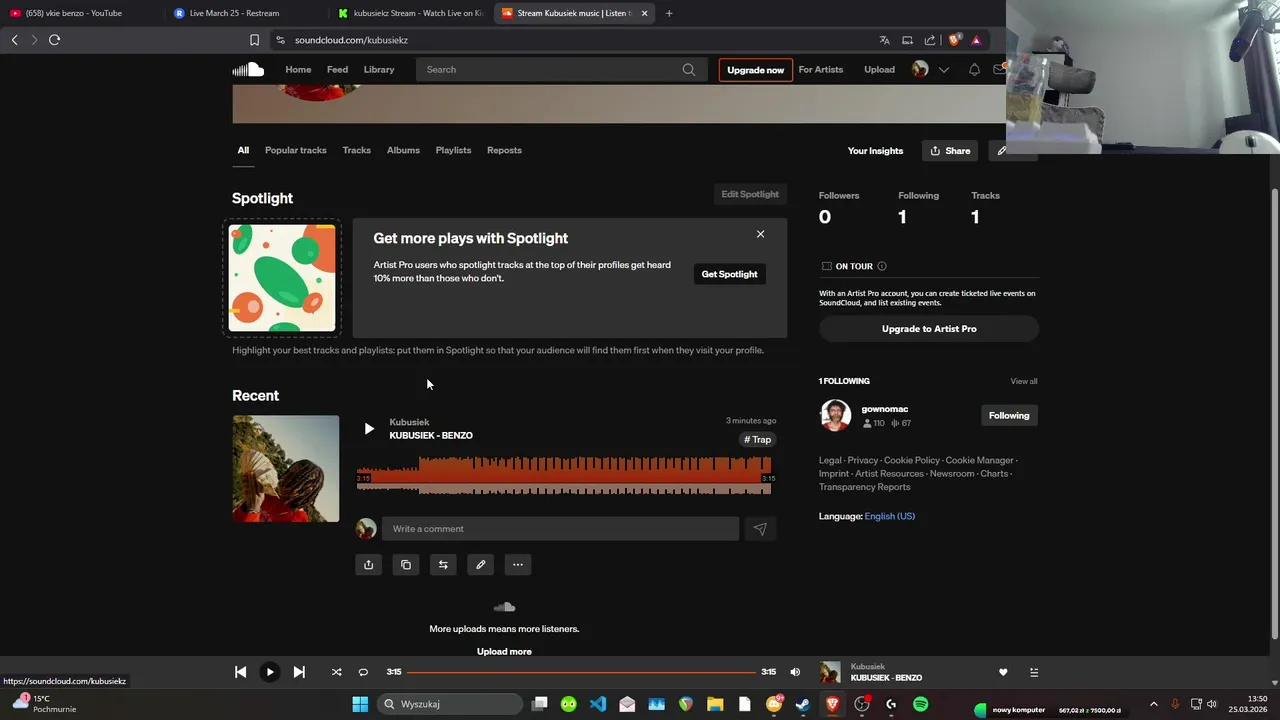Toggle the volume speaker in player bar
This screenshot has height=720, width=1280.
pyautogui.click(x=795, y=672)
